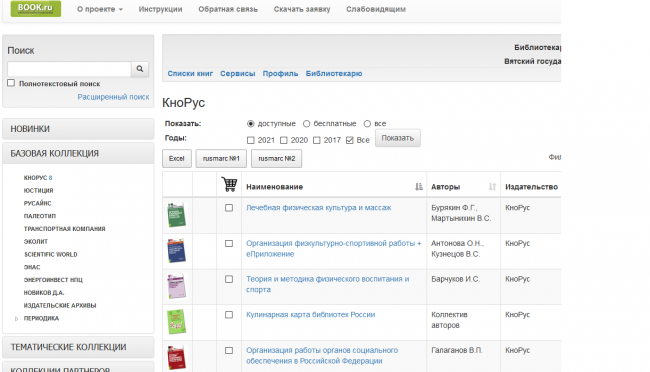Viewport: 650px width, 372px height.
Task: Check the 2020 year checkbox
Action: pos(284,140)
